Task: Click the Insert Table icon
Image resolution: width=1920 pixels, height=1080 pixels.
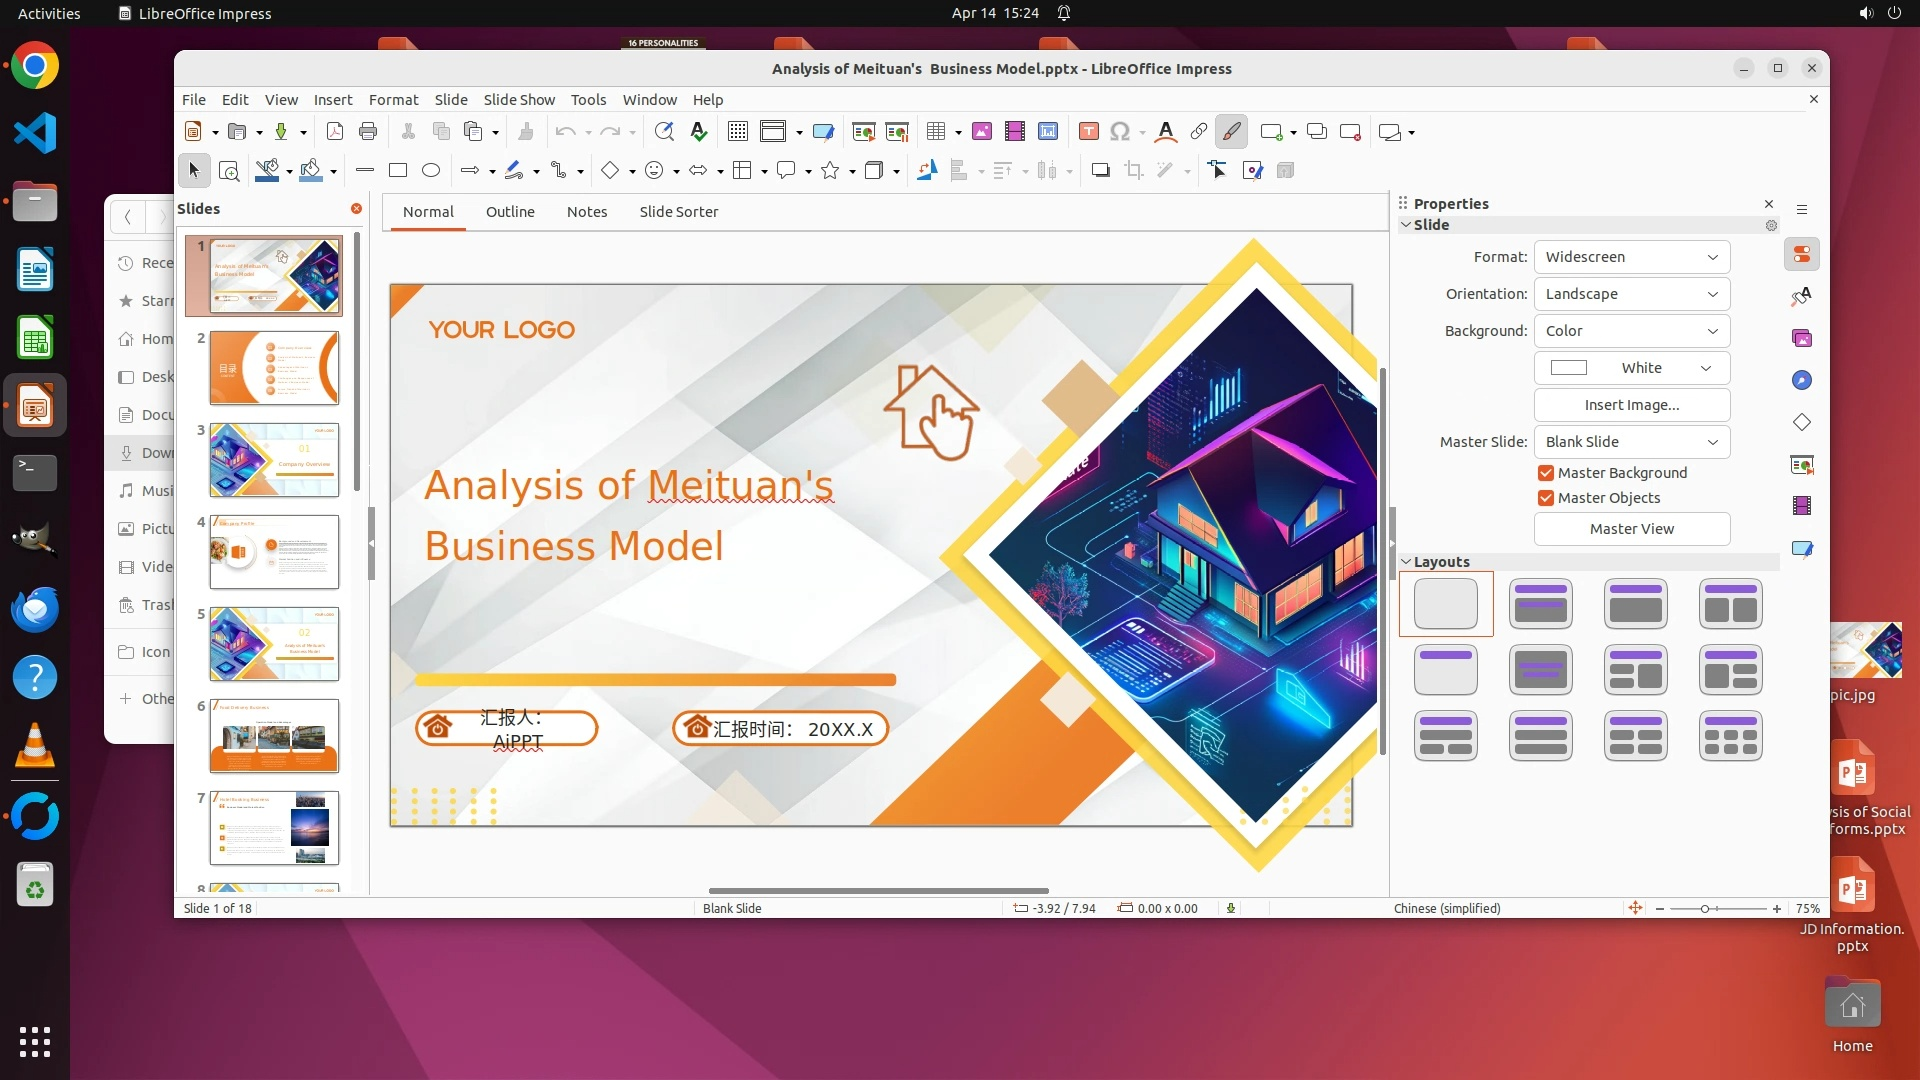Action: 936,132
